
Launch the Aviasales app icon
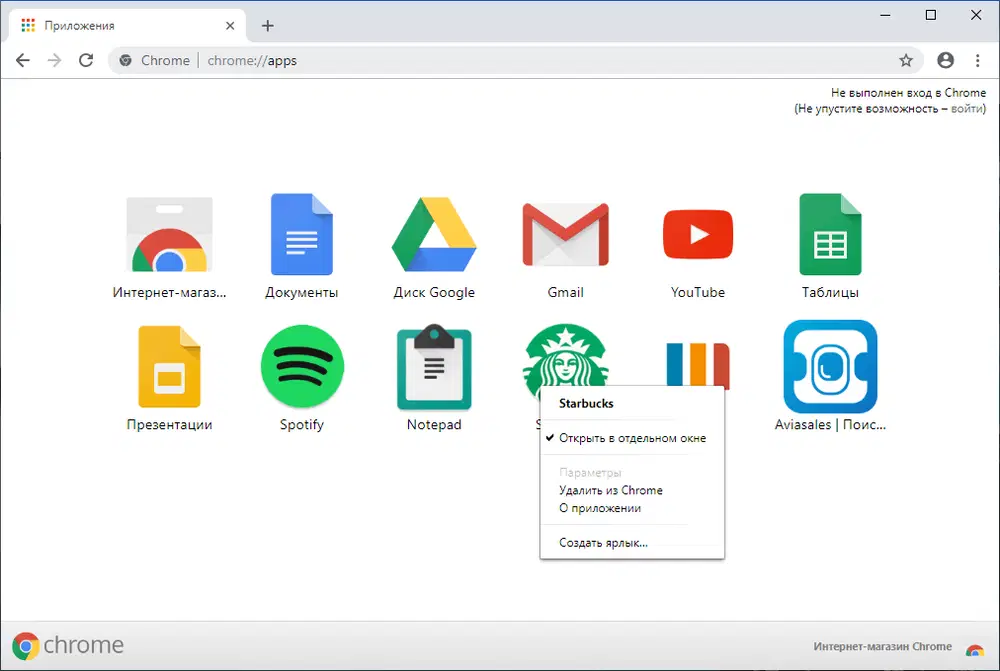tap(830, 367)
